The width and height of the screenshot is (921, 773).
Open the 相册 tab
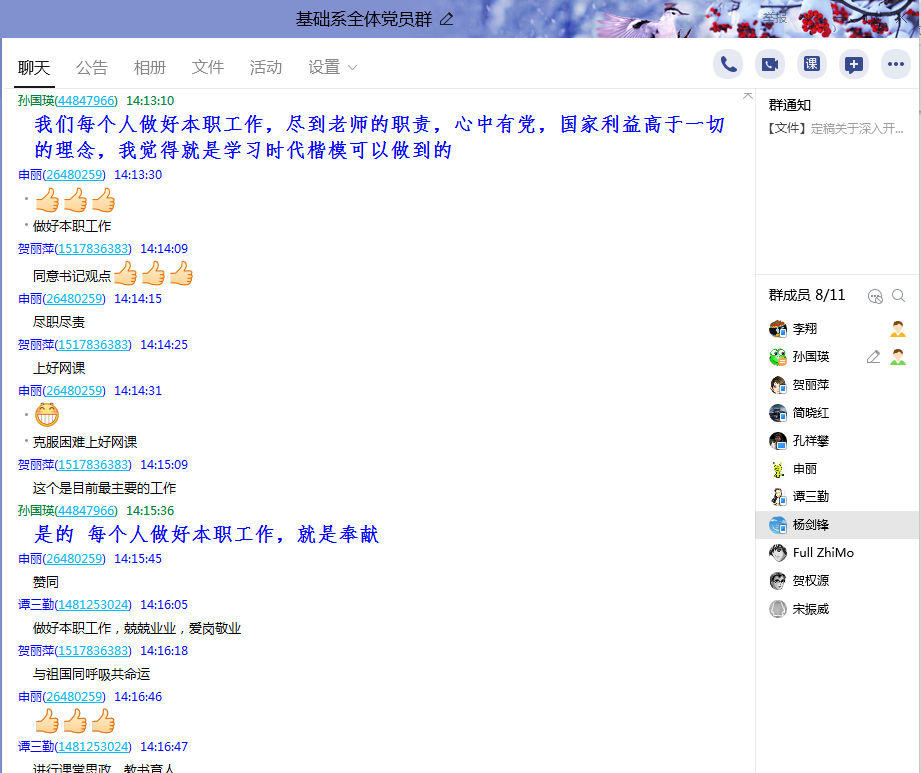point(150,68)
